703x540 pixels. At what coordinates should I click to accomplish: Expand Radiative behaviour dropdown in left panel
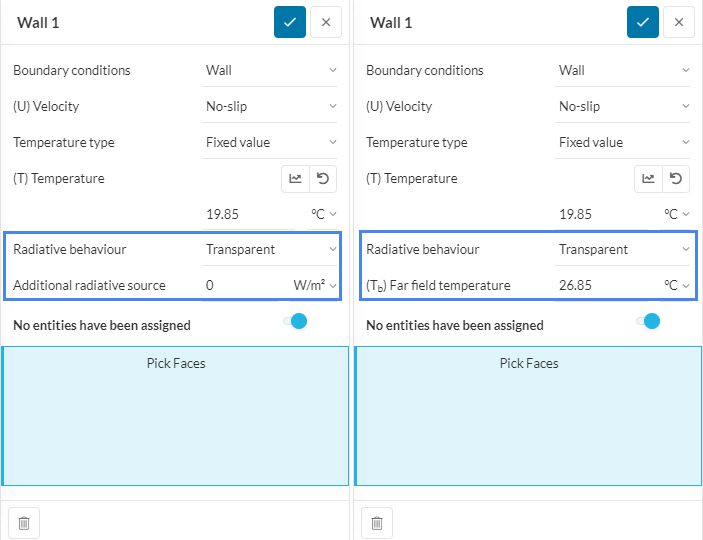(x=270, y=249)
